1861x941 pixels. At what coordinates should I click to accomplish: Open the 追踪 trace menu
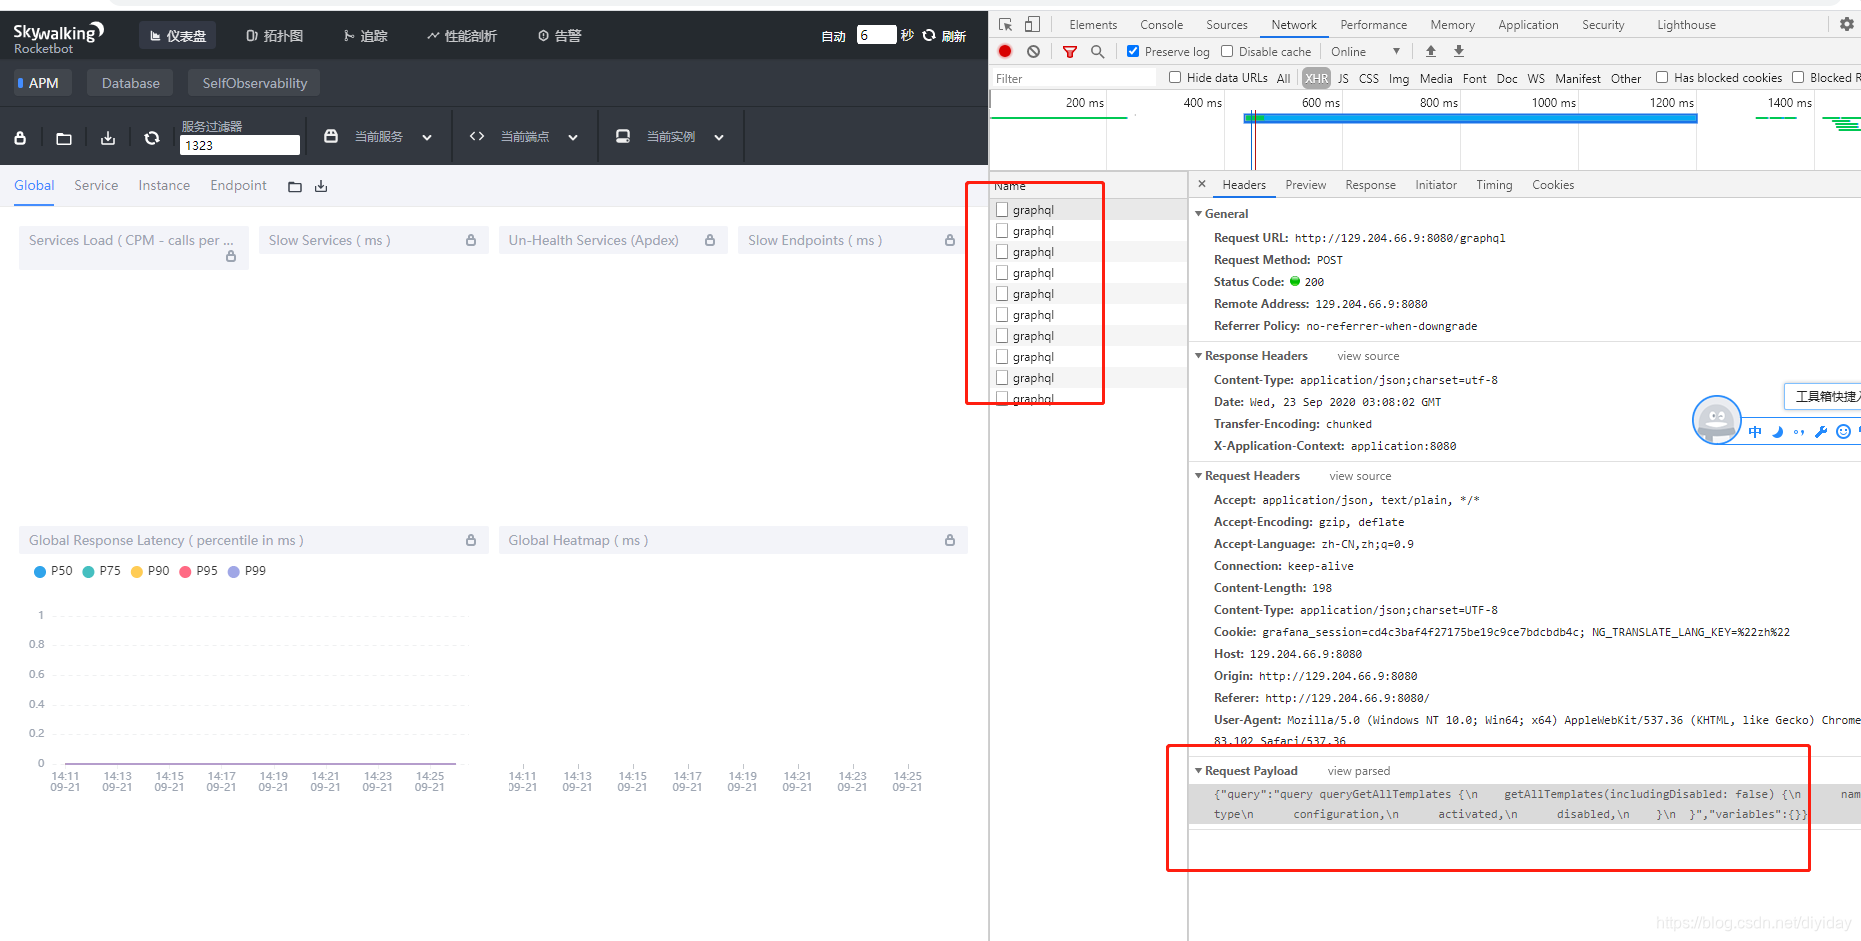[365, 36]
